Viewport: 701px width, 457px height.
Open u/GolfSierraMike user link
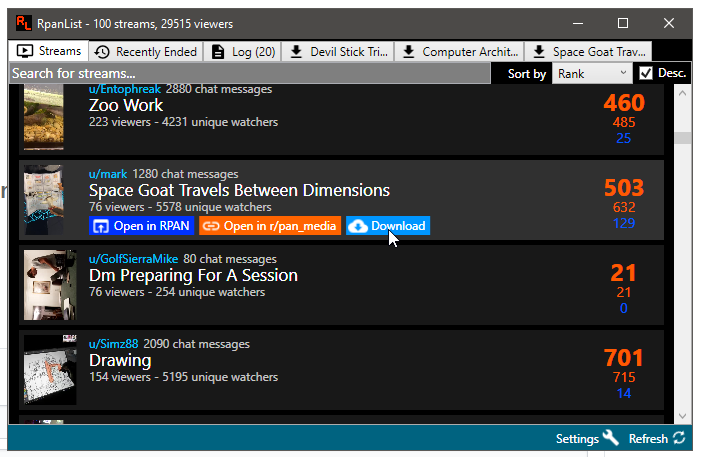pyautogui.click(x=133, y=259)
